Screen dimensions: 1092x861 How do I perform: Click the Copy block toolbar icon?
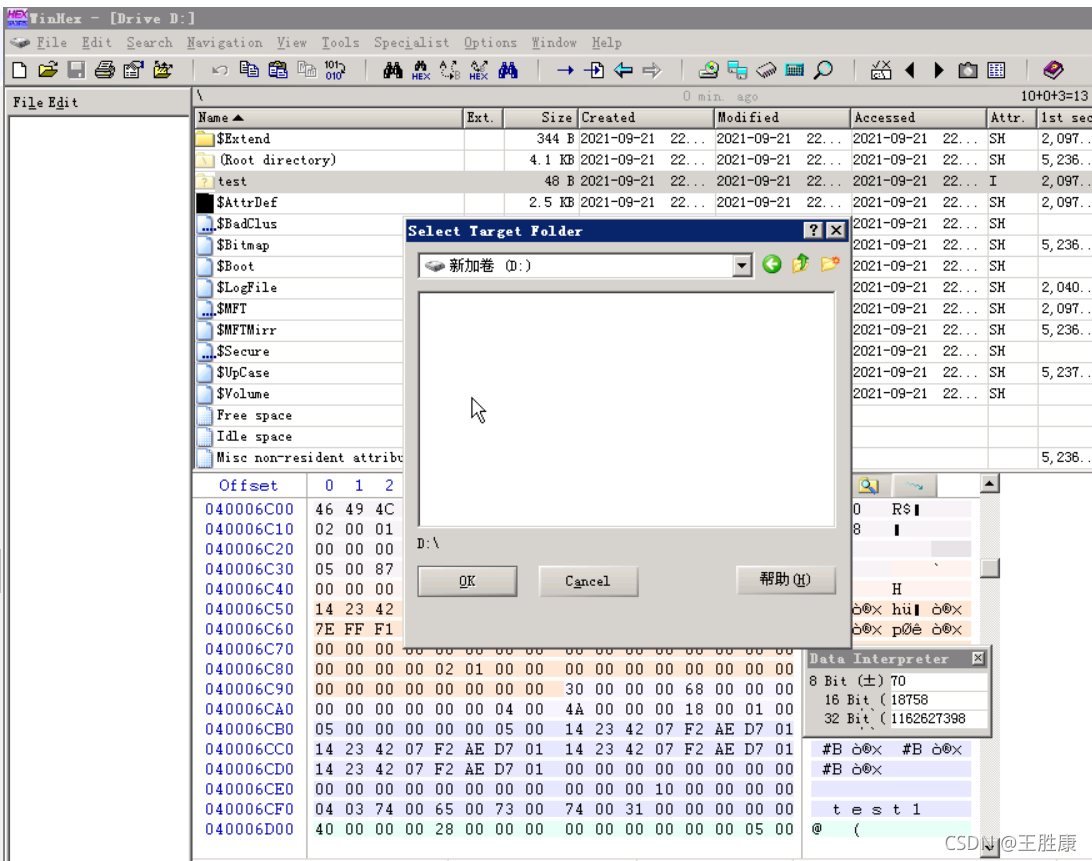[x=249, y=70]
